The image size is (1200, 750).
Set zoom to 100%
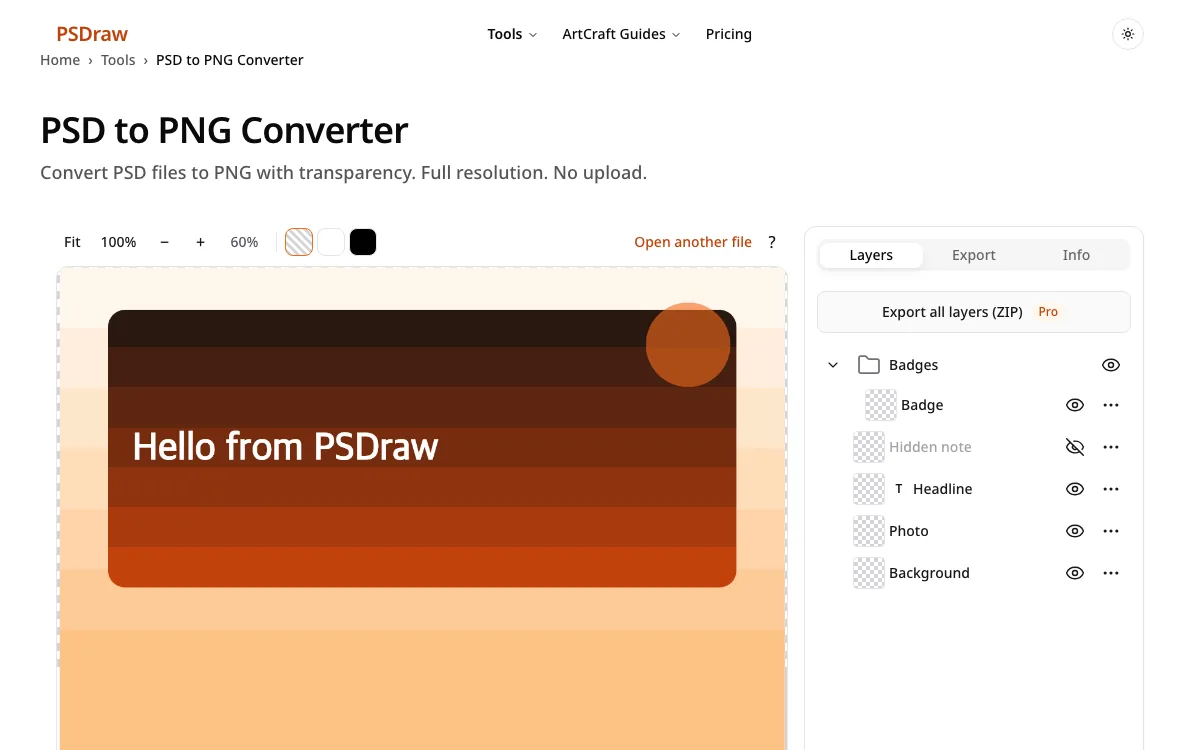118,242
